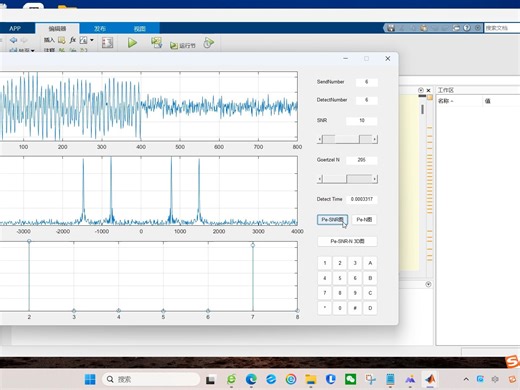Image resolution: width=520 pixels, height=390 pixels.
Task: Click the green Run button in MATLAB toolbar
Action: (x=132, y=43)
